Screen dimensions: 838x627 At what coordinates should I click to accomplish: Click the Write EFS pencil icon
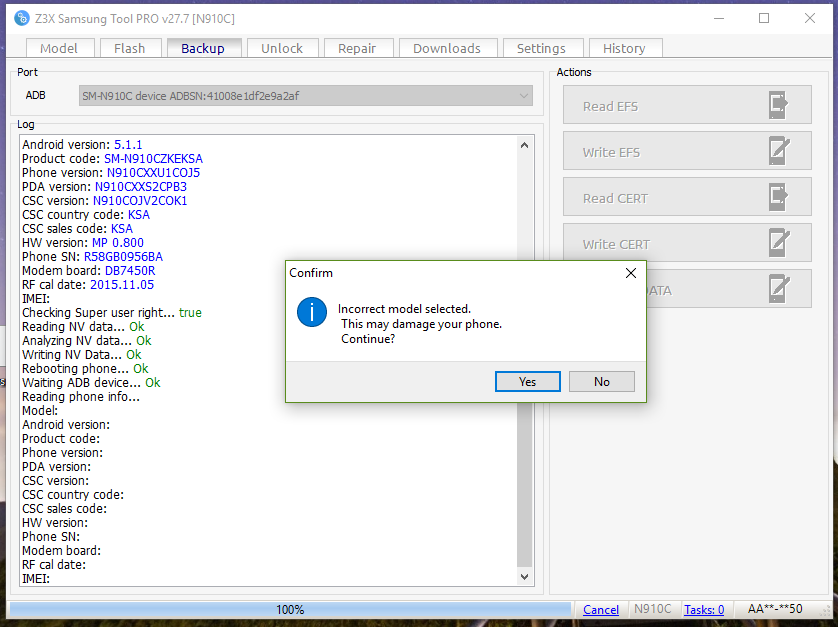pyautogui.click(x=779, y=151)
